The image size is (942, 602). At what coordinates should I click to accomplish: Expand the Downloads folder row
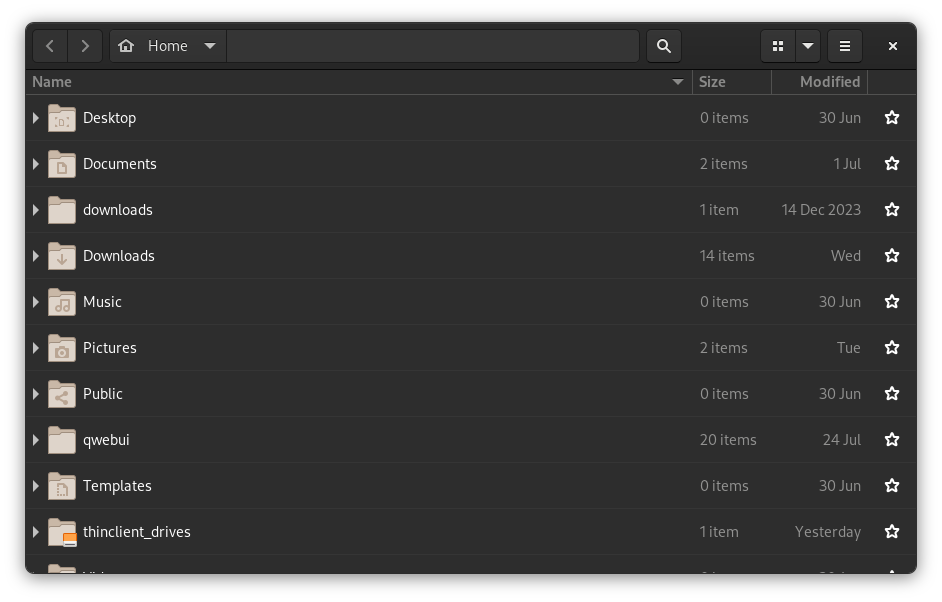coord(35,255)
